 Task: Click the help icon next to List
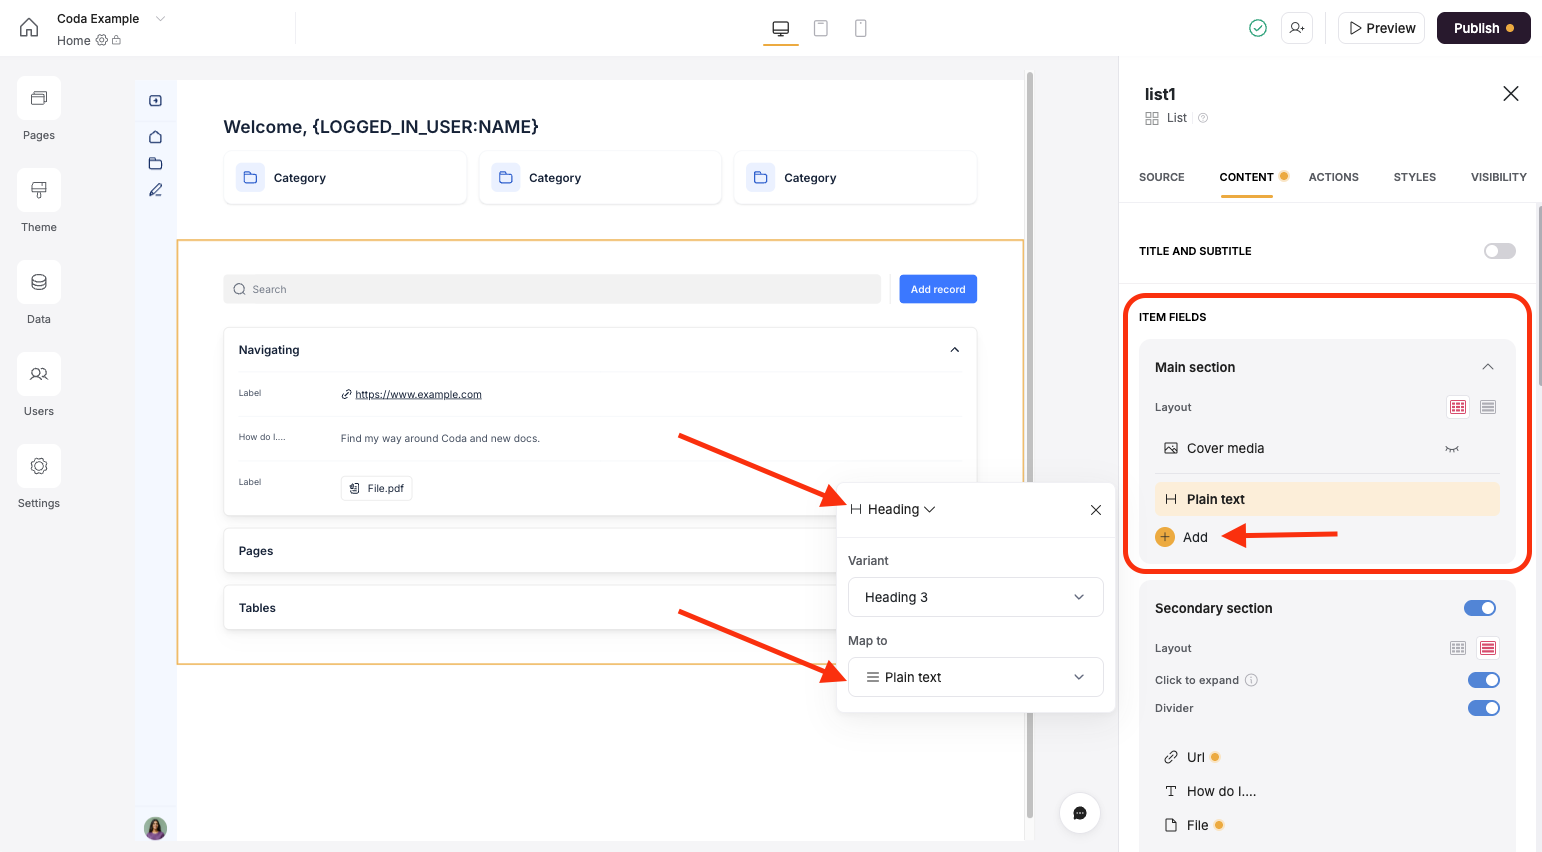(x=1203, y=118)
